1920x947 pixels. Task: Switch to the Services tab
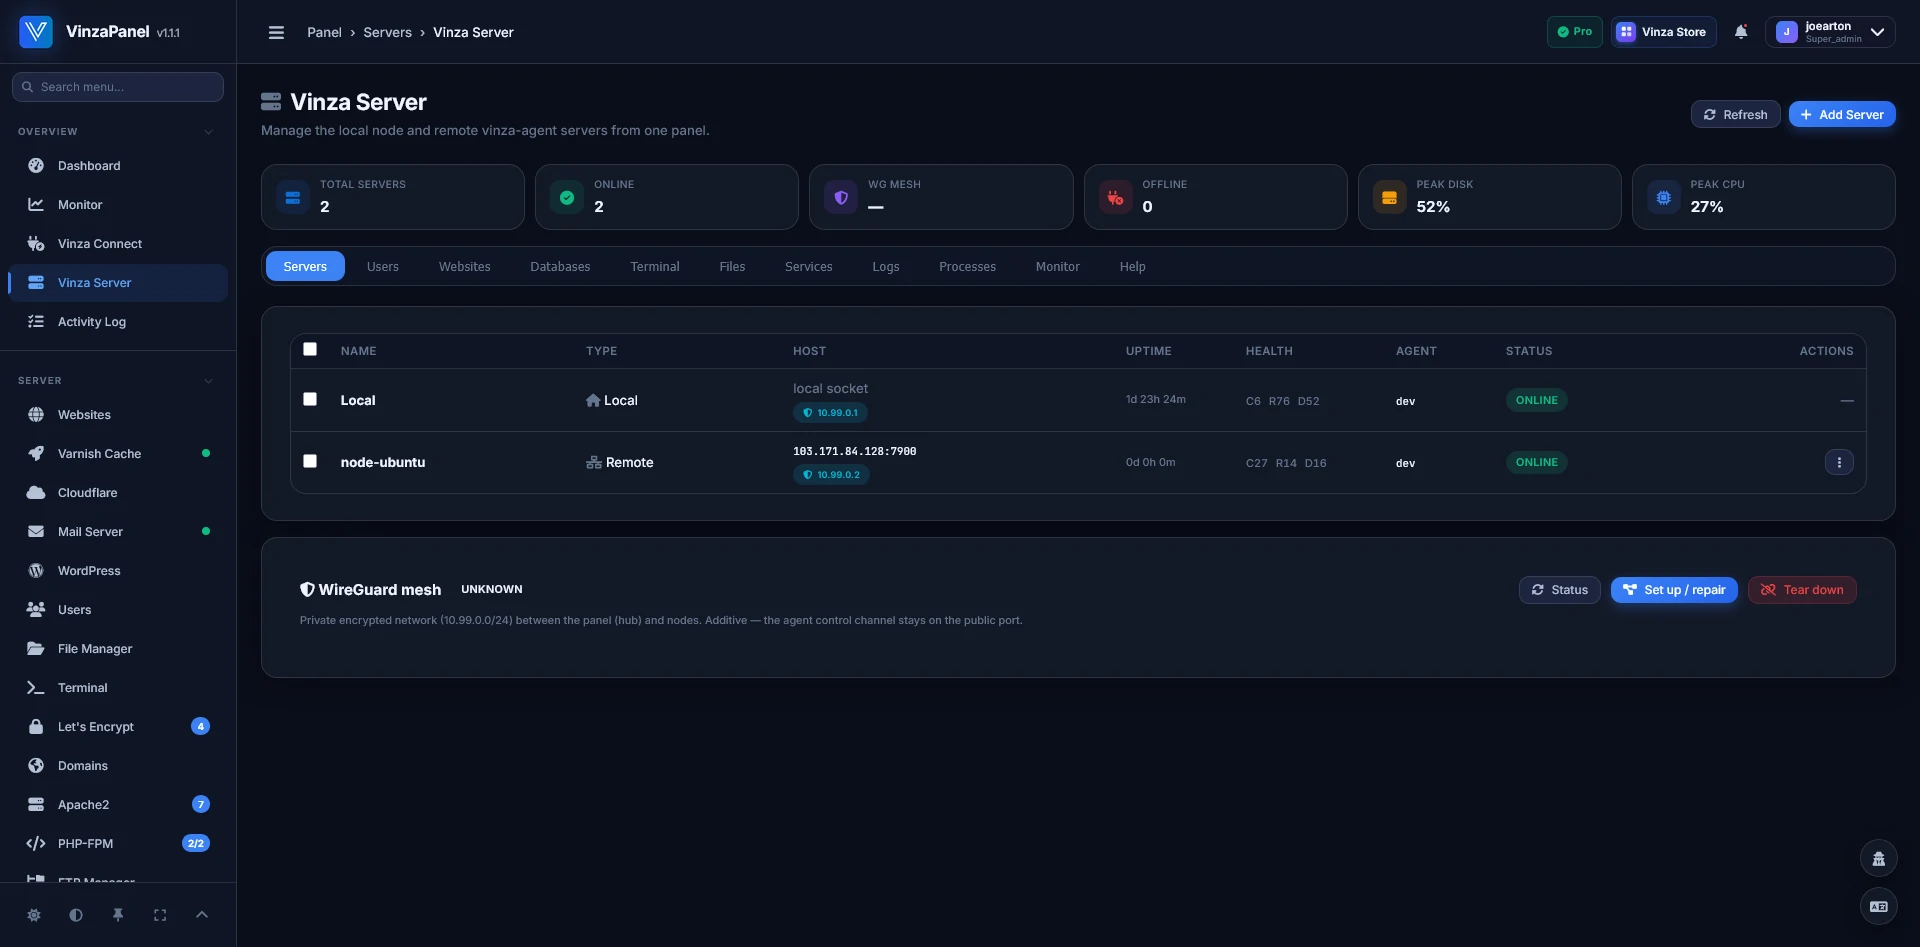pos(809,266)
